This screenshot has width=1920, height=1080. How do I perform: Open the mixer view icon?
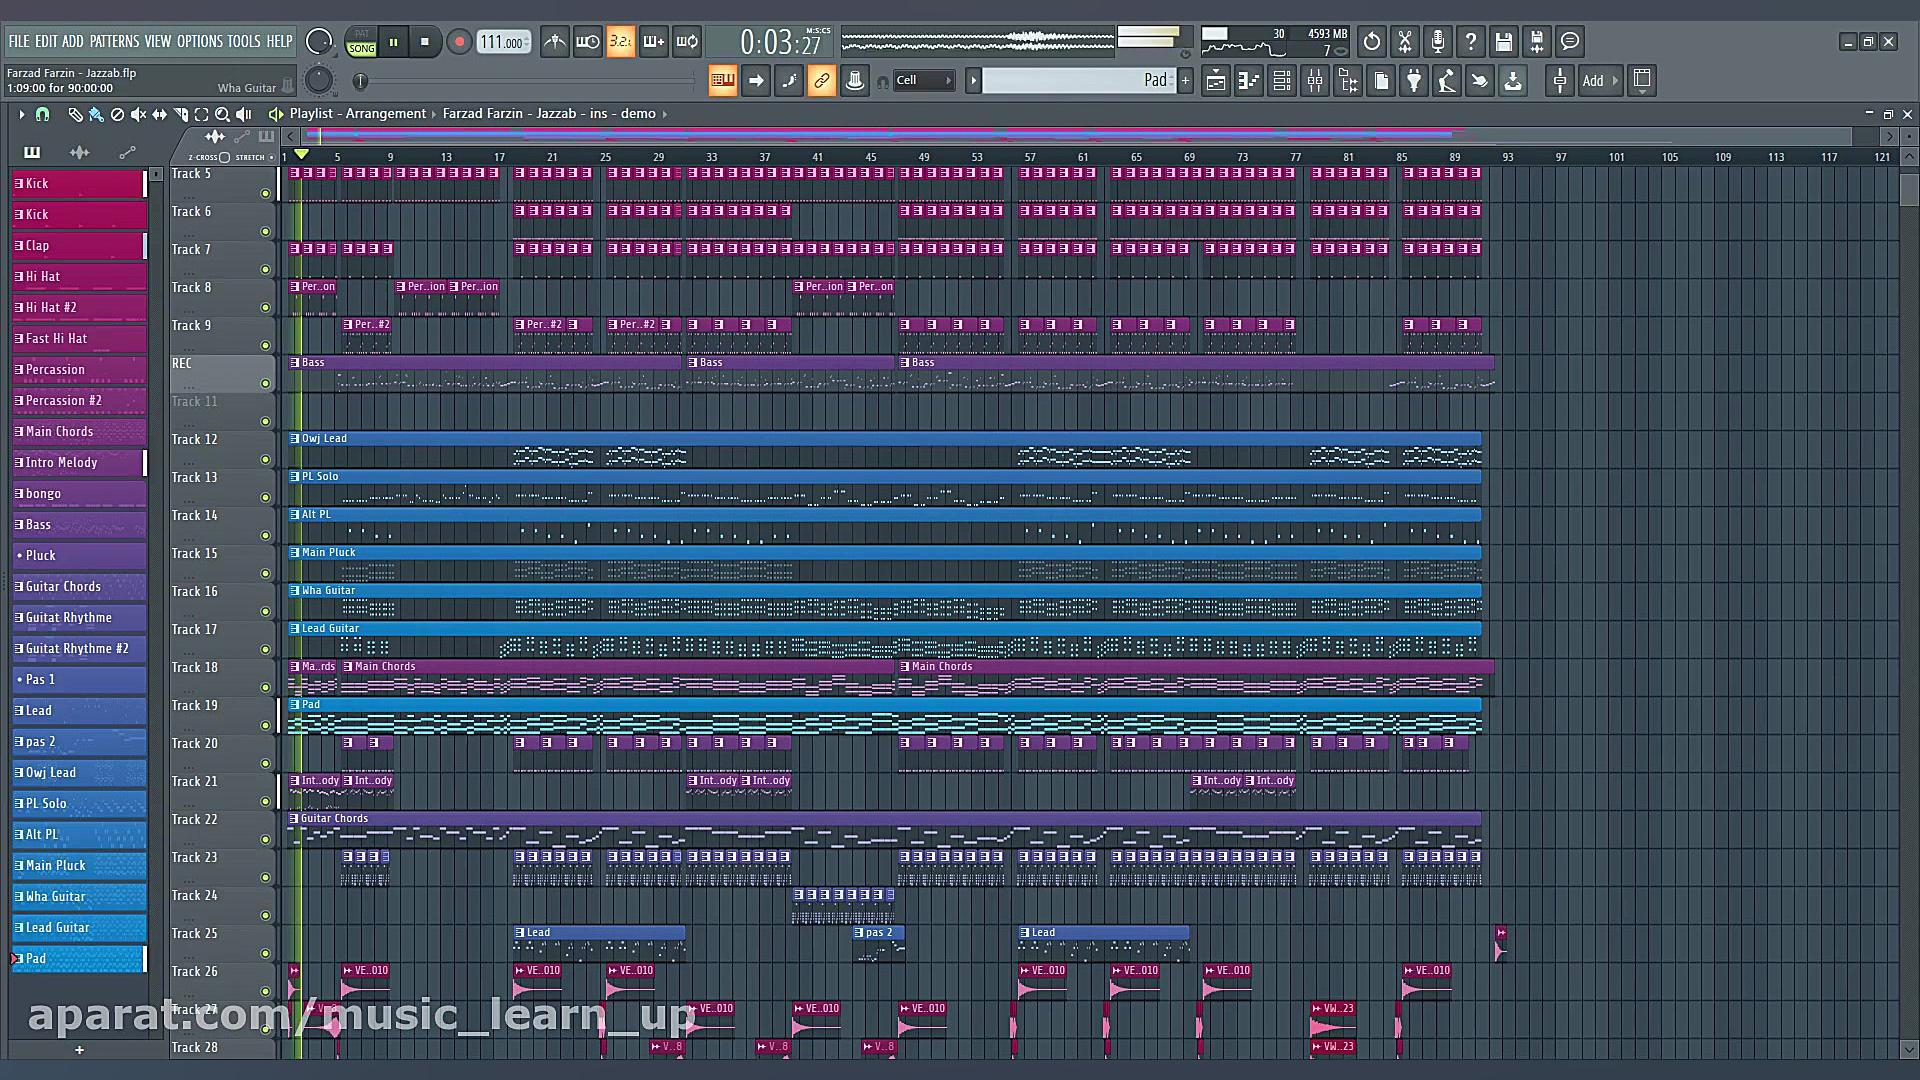[1315, 81]
